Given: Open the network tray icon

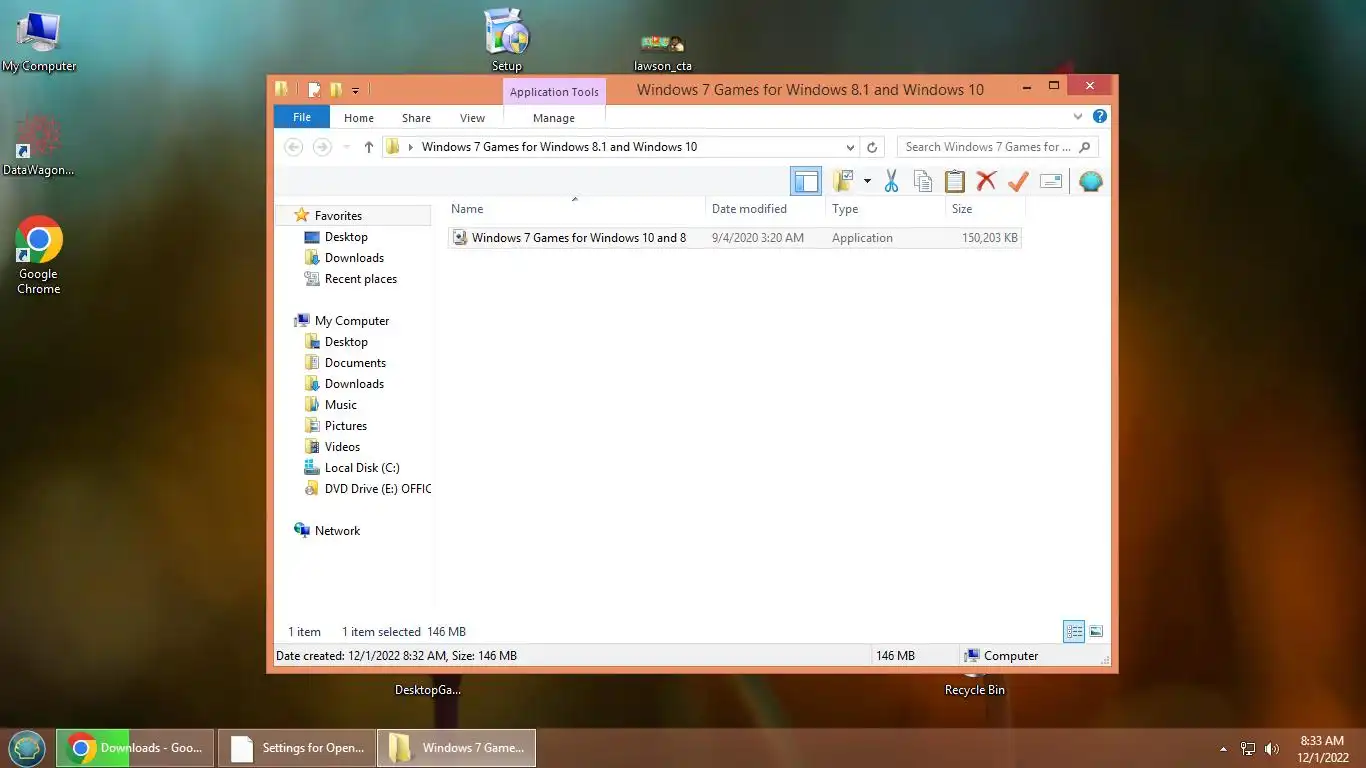Looking at the screenshot, I should 1248,748.
